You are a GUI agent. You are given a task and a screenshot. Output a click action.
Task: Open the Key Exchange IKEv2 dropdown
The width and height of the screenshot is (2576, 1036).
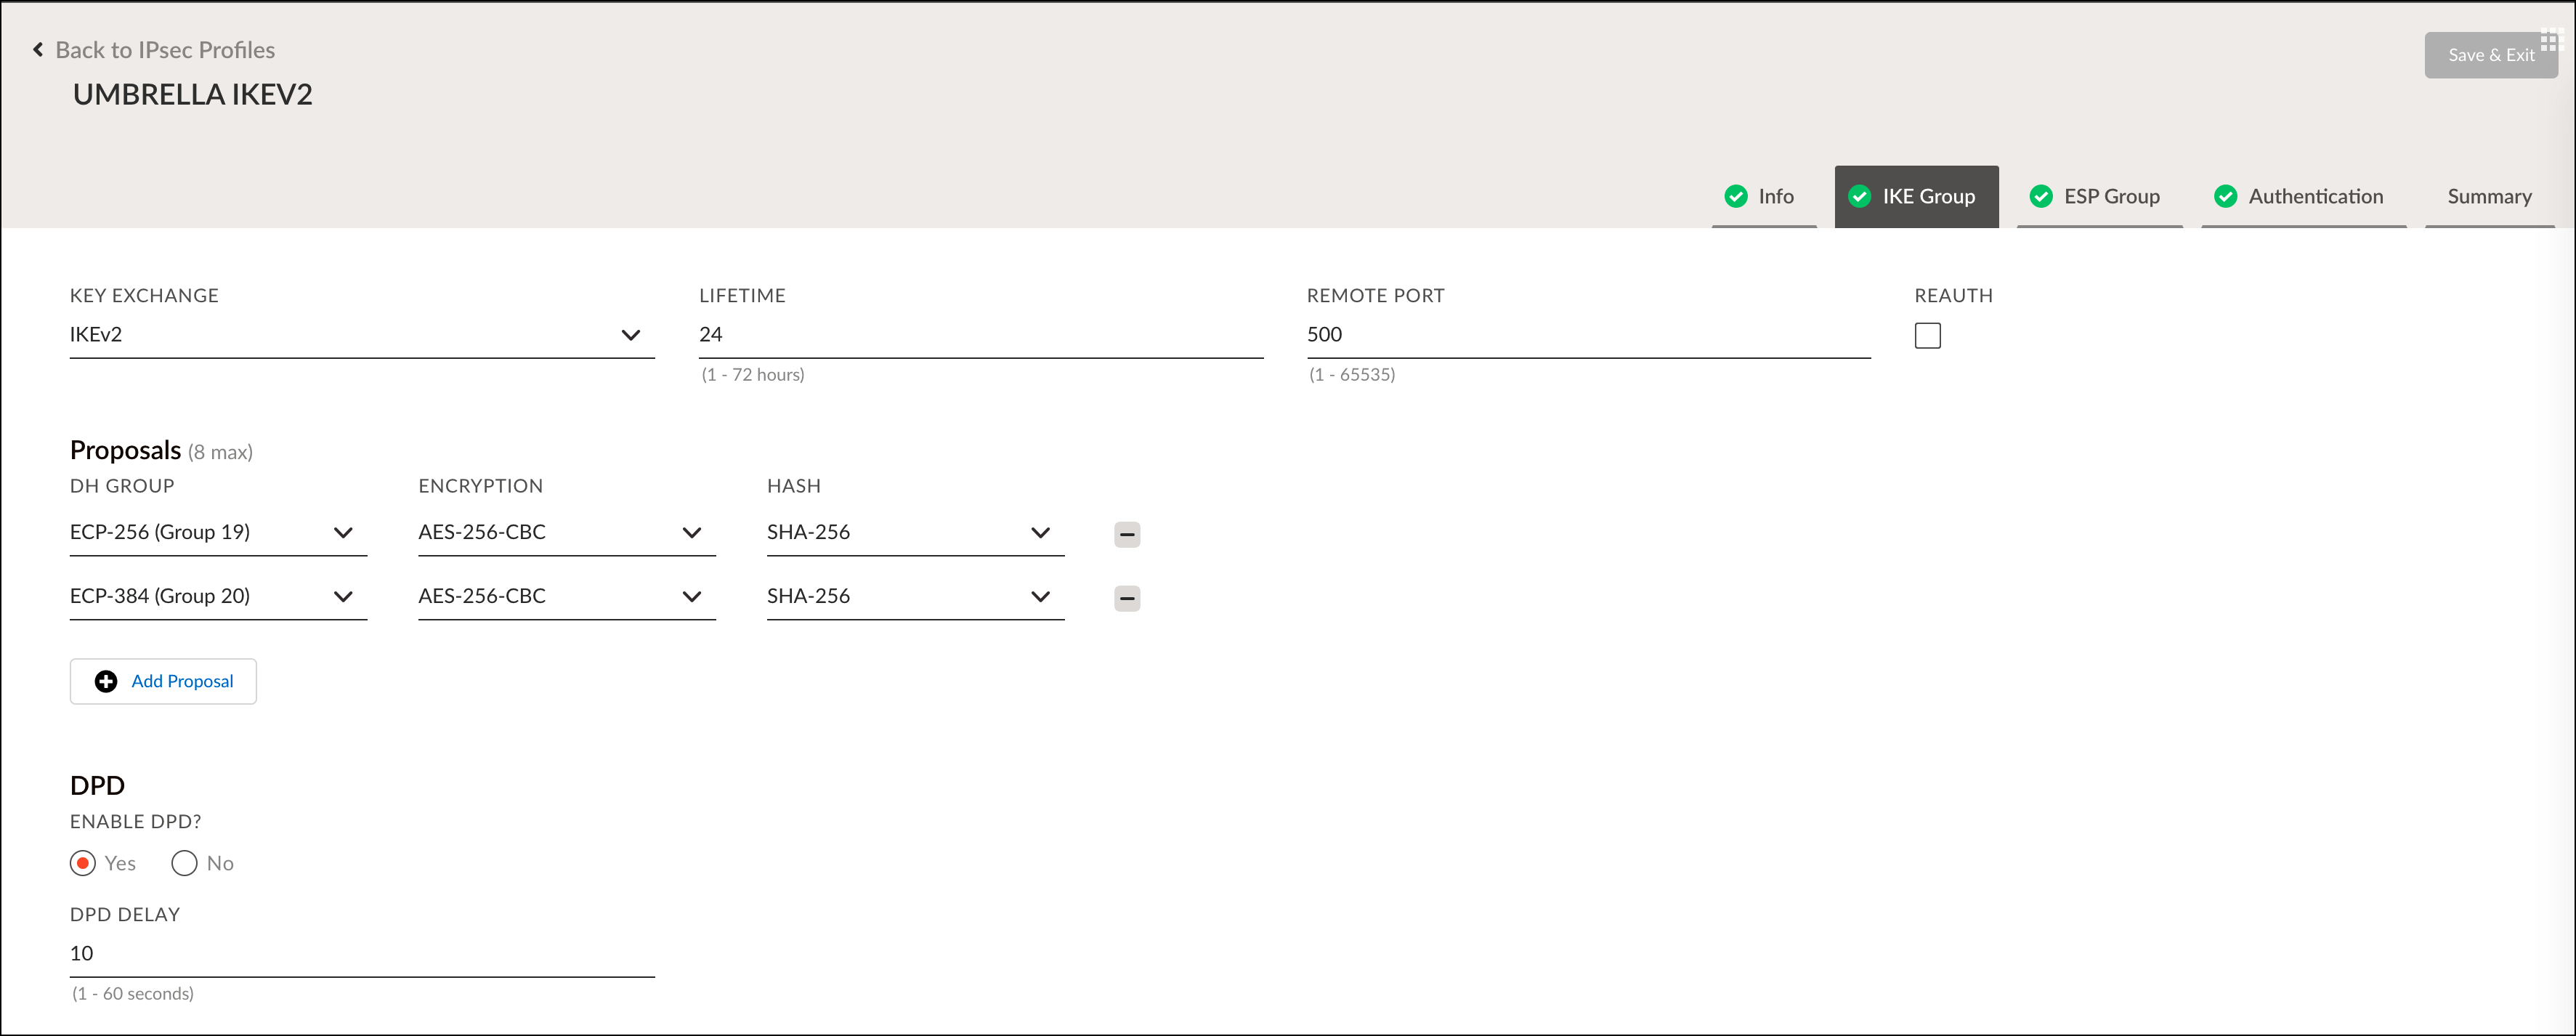tap(361, 335)
